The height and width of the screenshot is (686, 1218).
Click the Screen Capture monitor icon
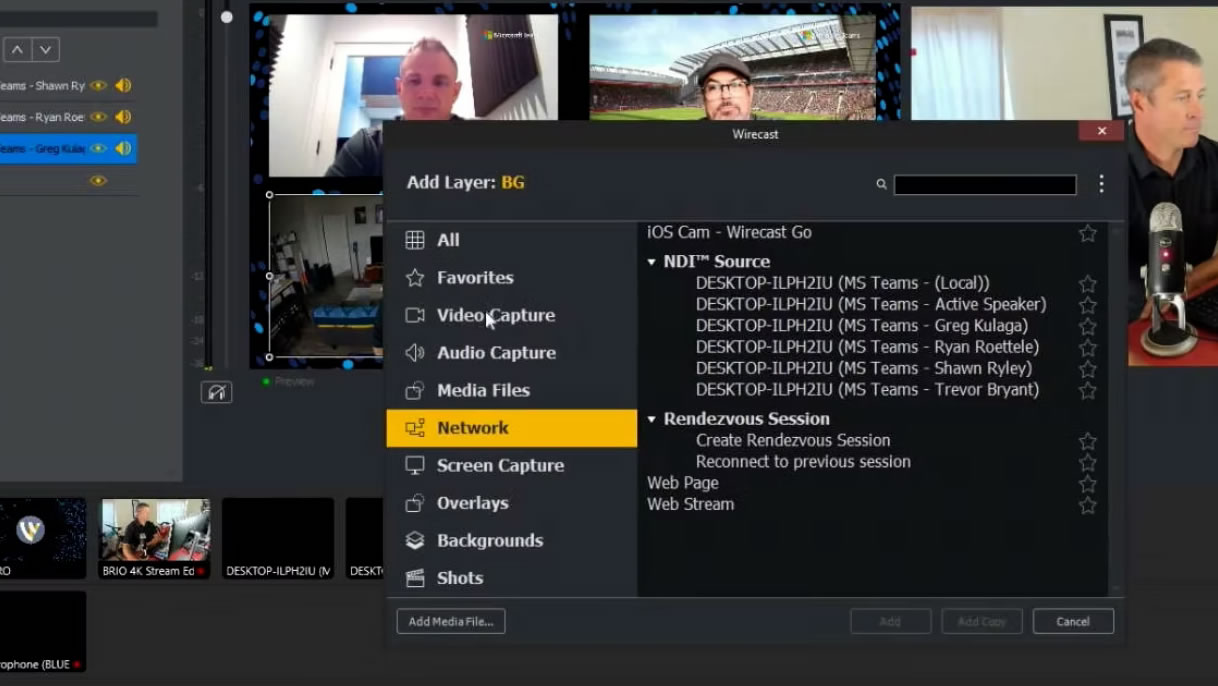pyautogui.click(x=415, y=465)
